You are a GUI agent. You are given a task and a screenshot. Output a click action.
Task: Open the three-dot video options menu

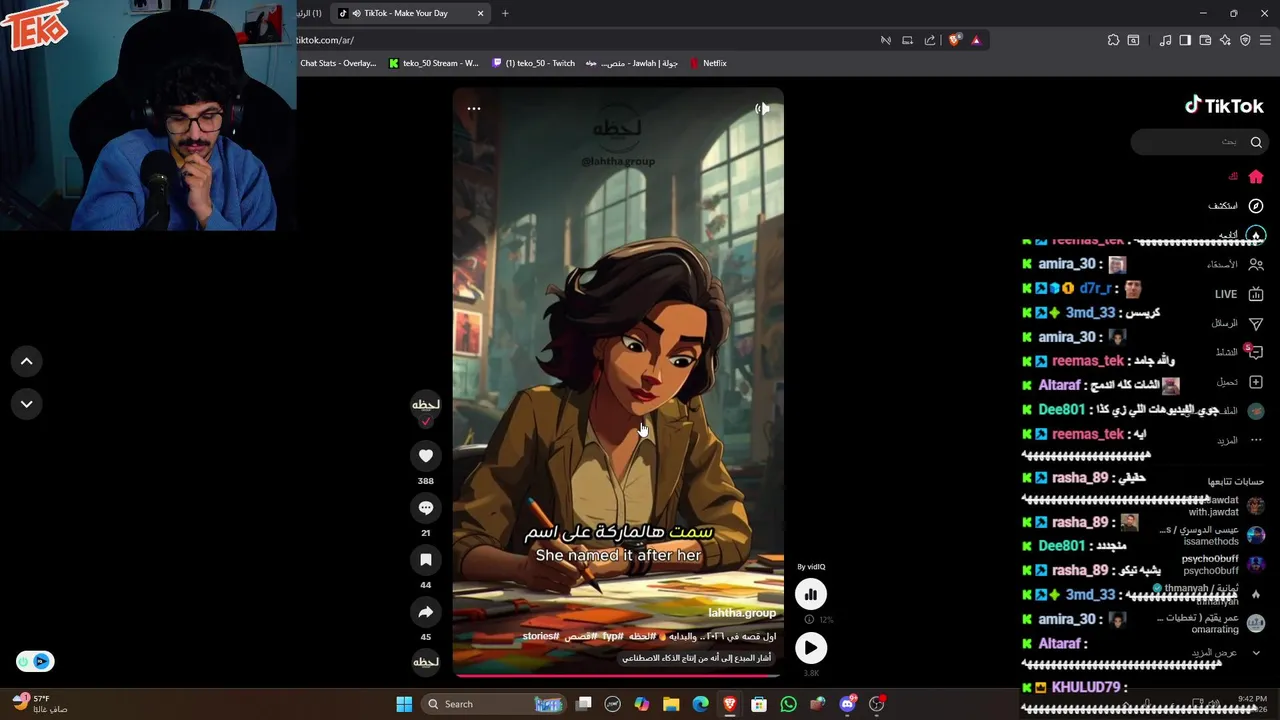point(474,109)
